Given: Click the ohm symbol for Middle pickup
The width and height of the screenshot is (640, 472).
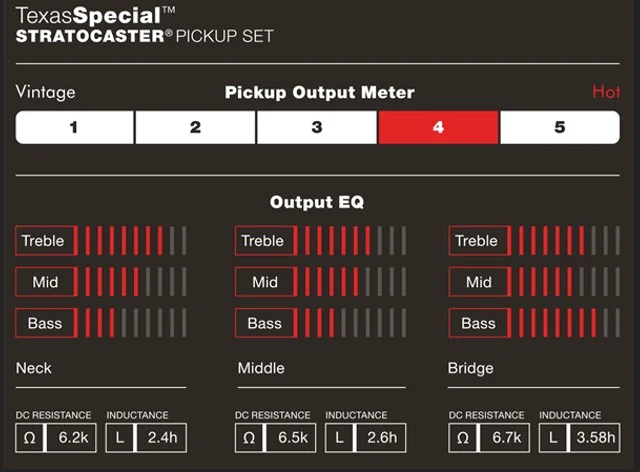Looking at the screenshot, I should tap(249, 438).
